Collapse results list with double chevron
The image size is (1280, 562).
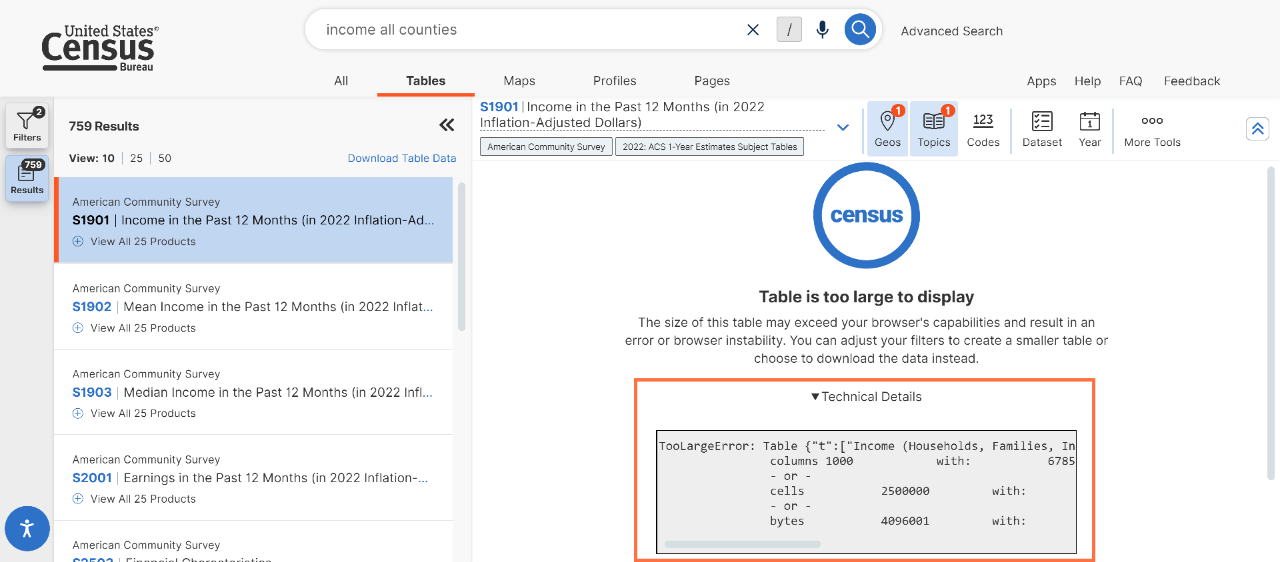(x=447, y=125)
